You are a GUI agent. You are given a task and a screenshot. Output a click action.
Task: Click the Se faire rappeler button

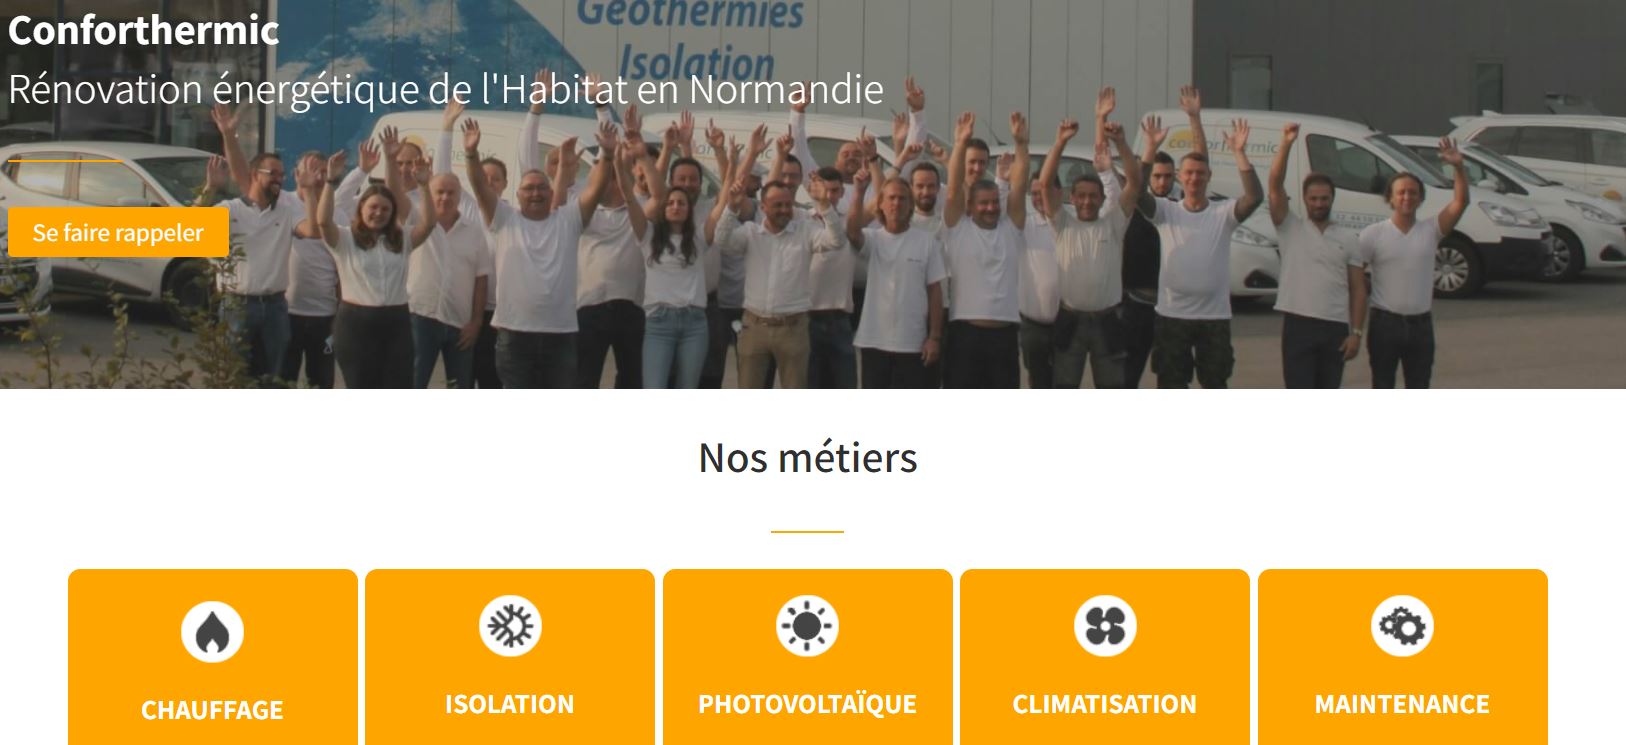coord(118,232)
